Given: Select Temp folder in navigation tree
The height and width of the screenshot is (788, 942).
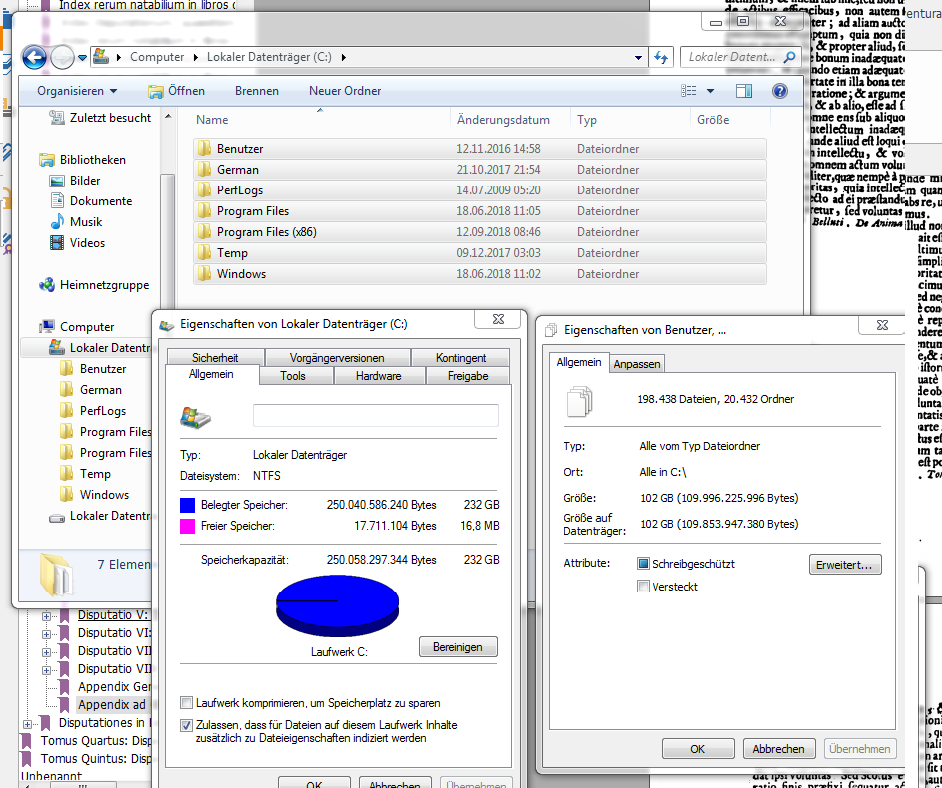Looking at the screenshot, I should pyautogui.click(x=95, y=474).
